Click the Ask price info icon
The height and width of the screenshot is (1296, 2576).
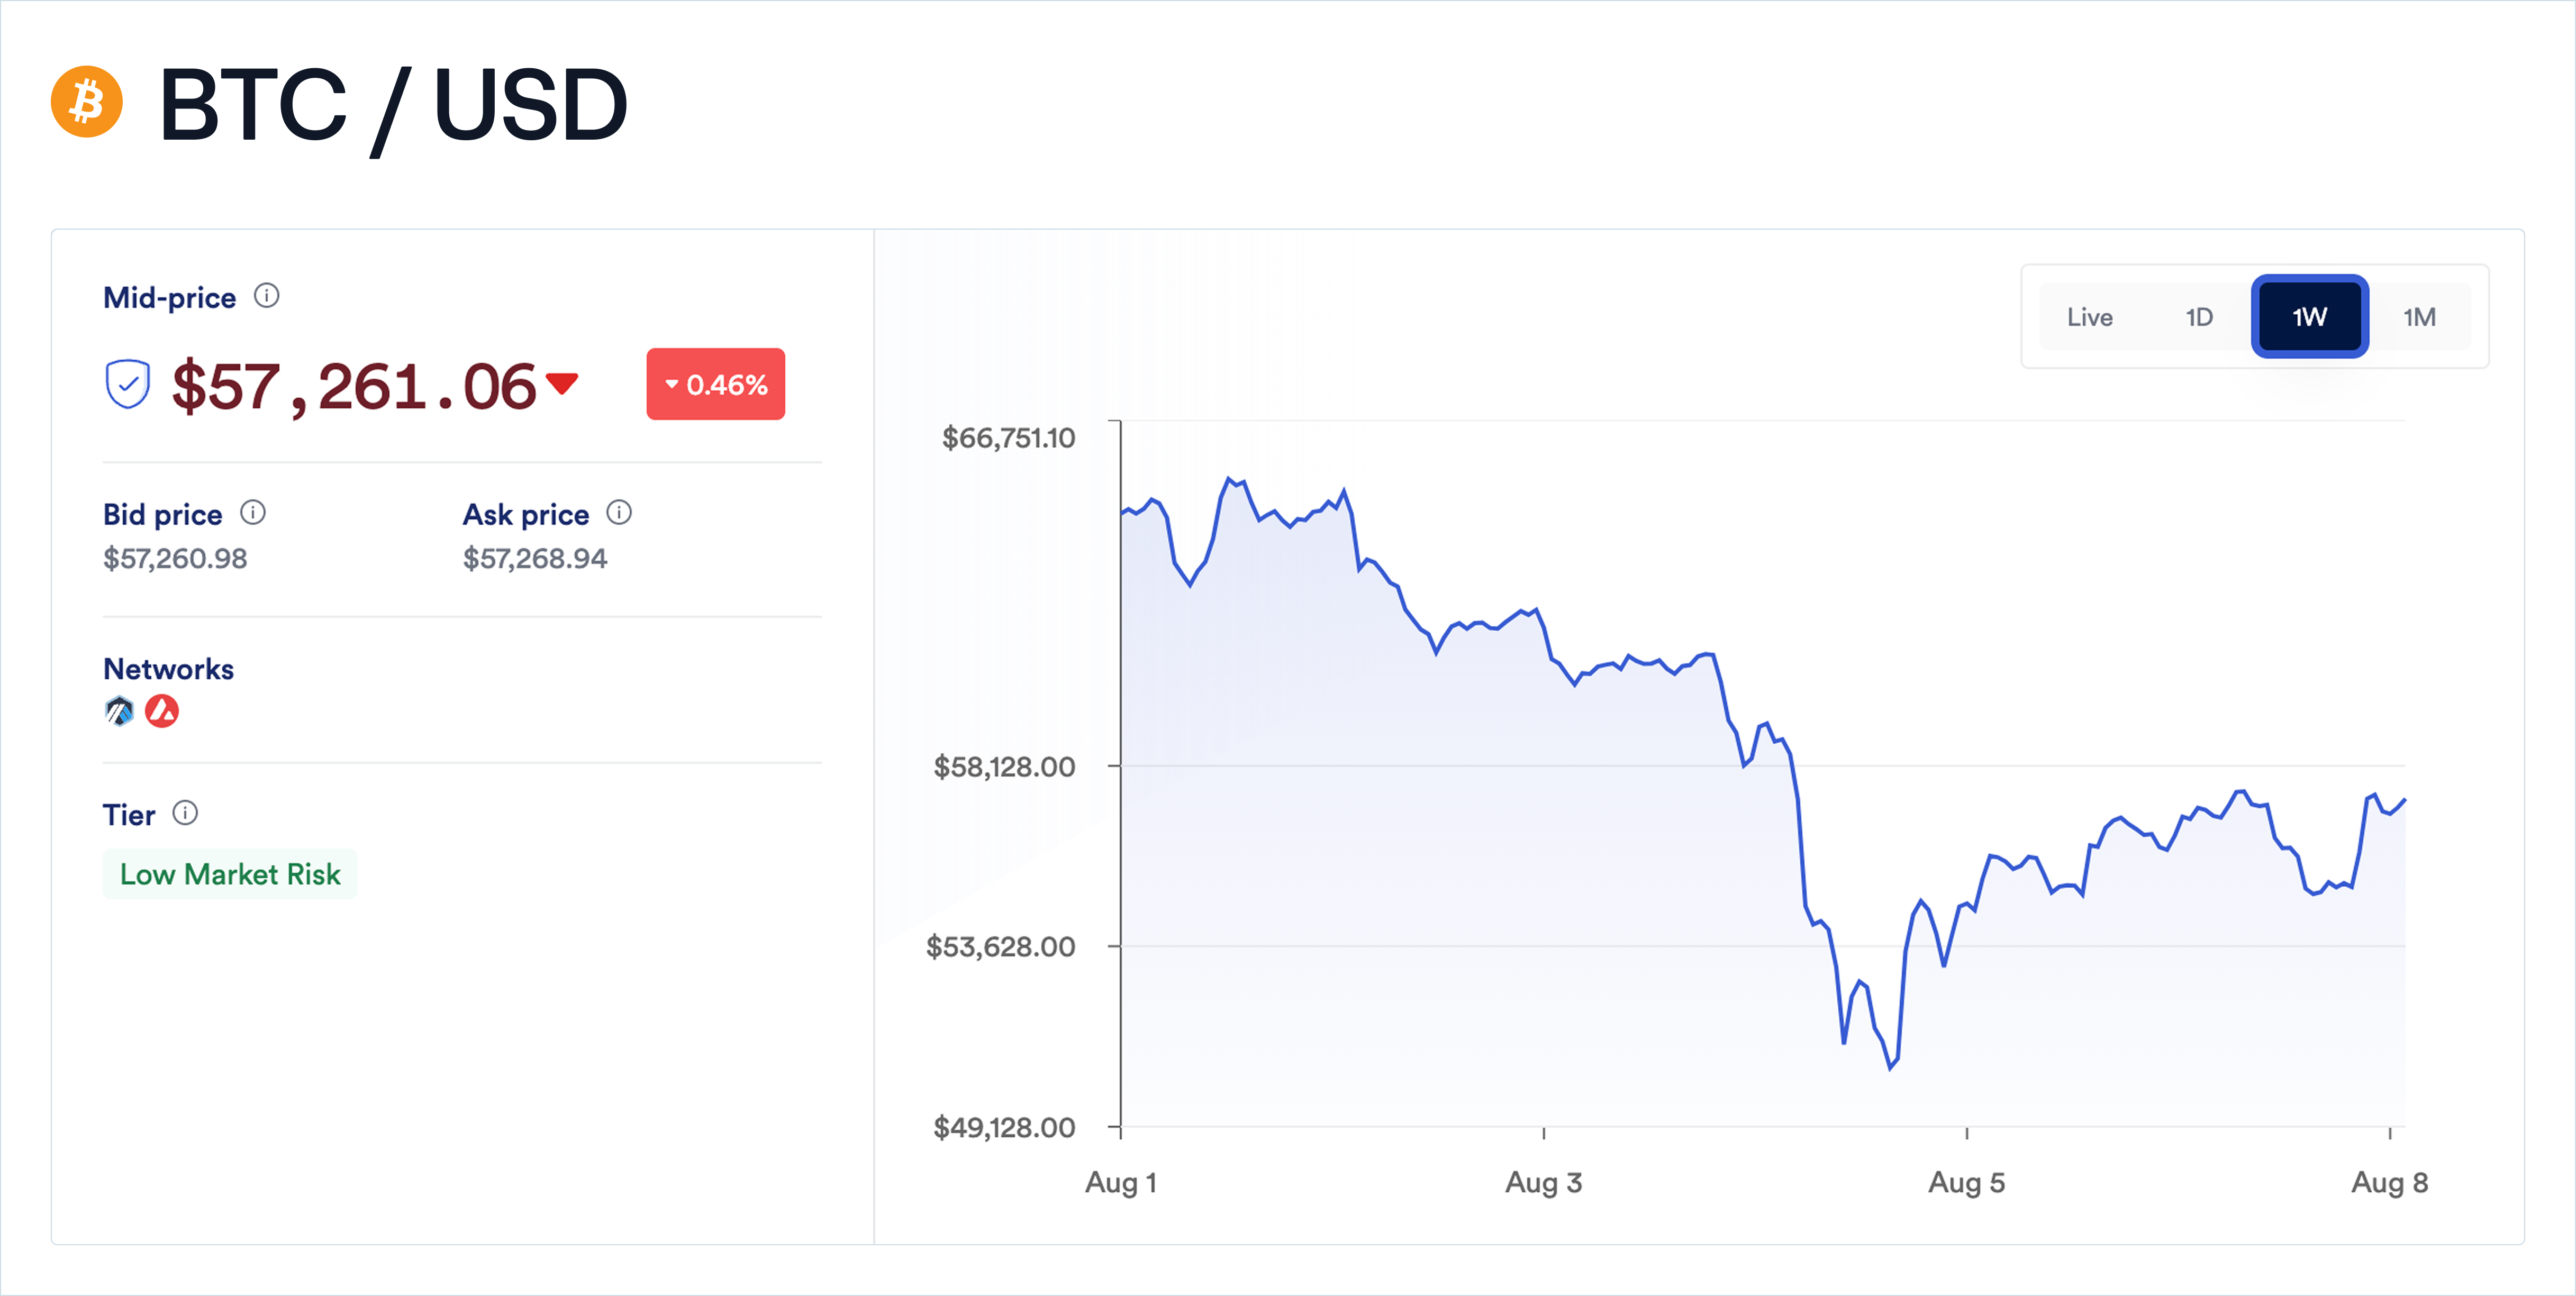619,513
